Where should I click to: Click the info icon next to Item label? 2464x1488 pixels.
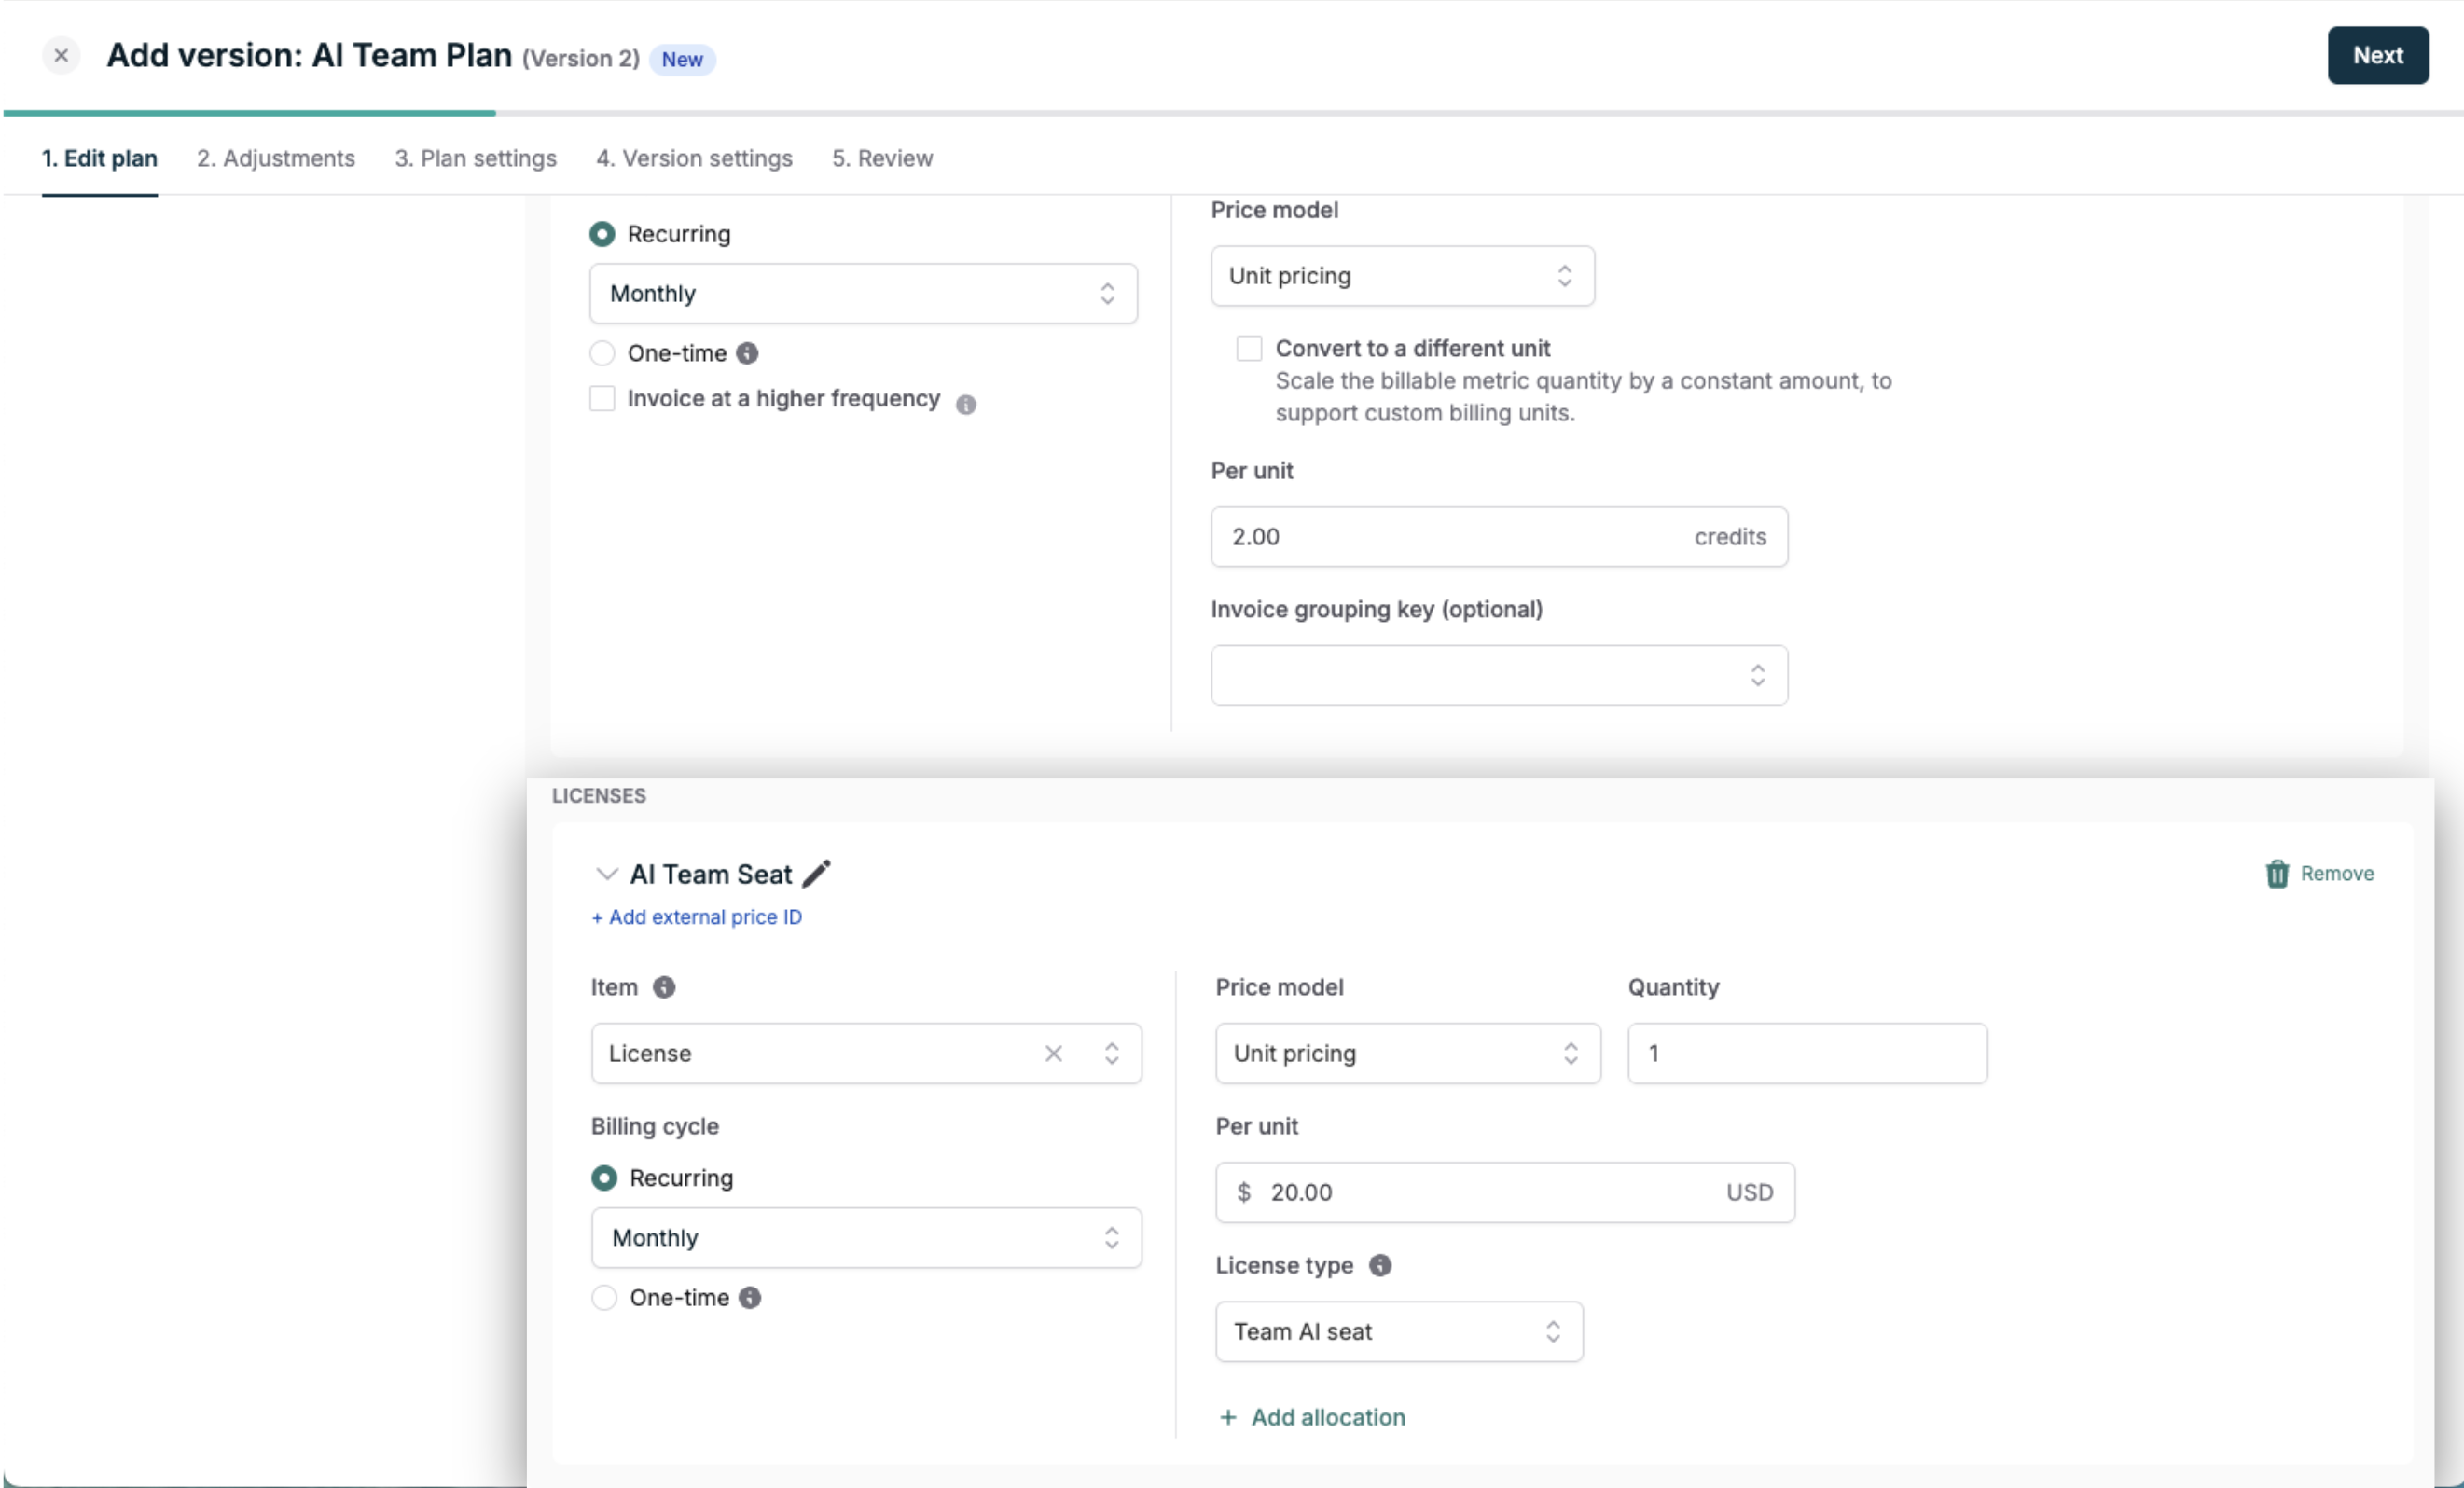[663, 987]
